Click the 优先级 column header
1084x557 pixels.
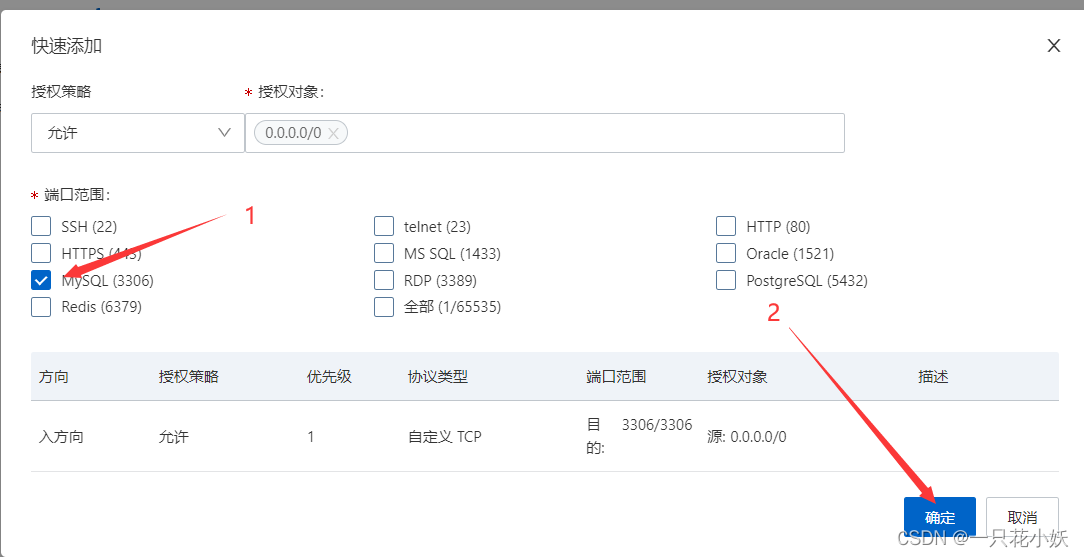pos(329,377)
